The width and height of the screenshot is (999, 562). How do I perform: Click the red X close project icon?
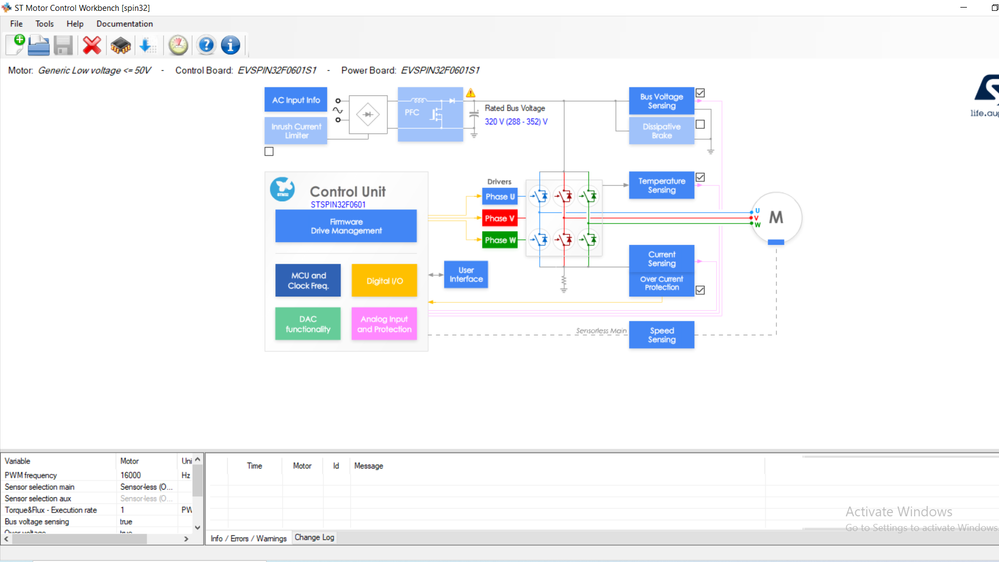pyautogui.click(x=92, y=45)
